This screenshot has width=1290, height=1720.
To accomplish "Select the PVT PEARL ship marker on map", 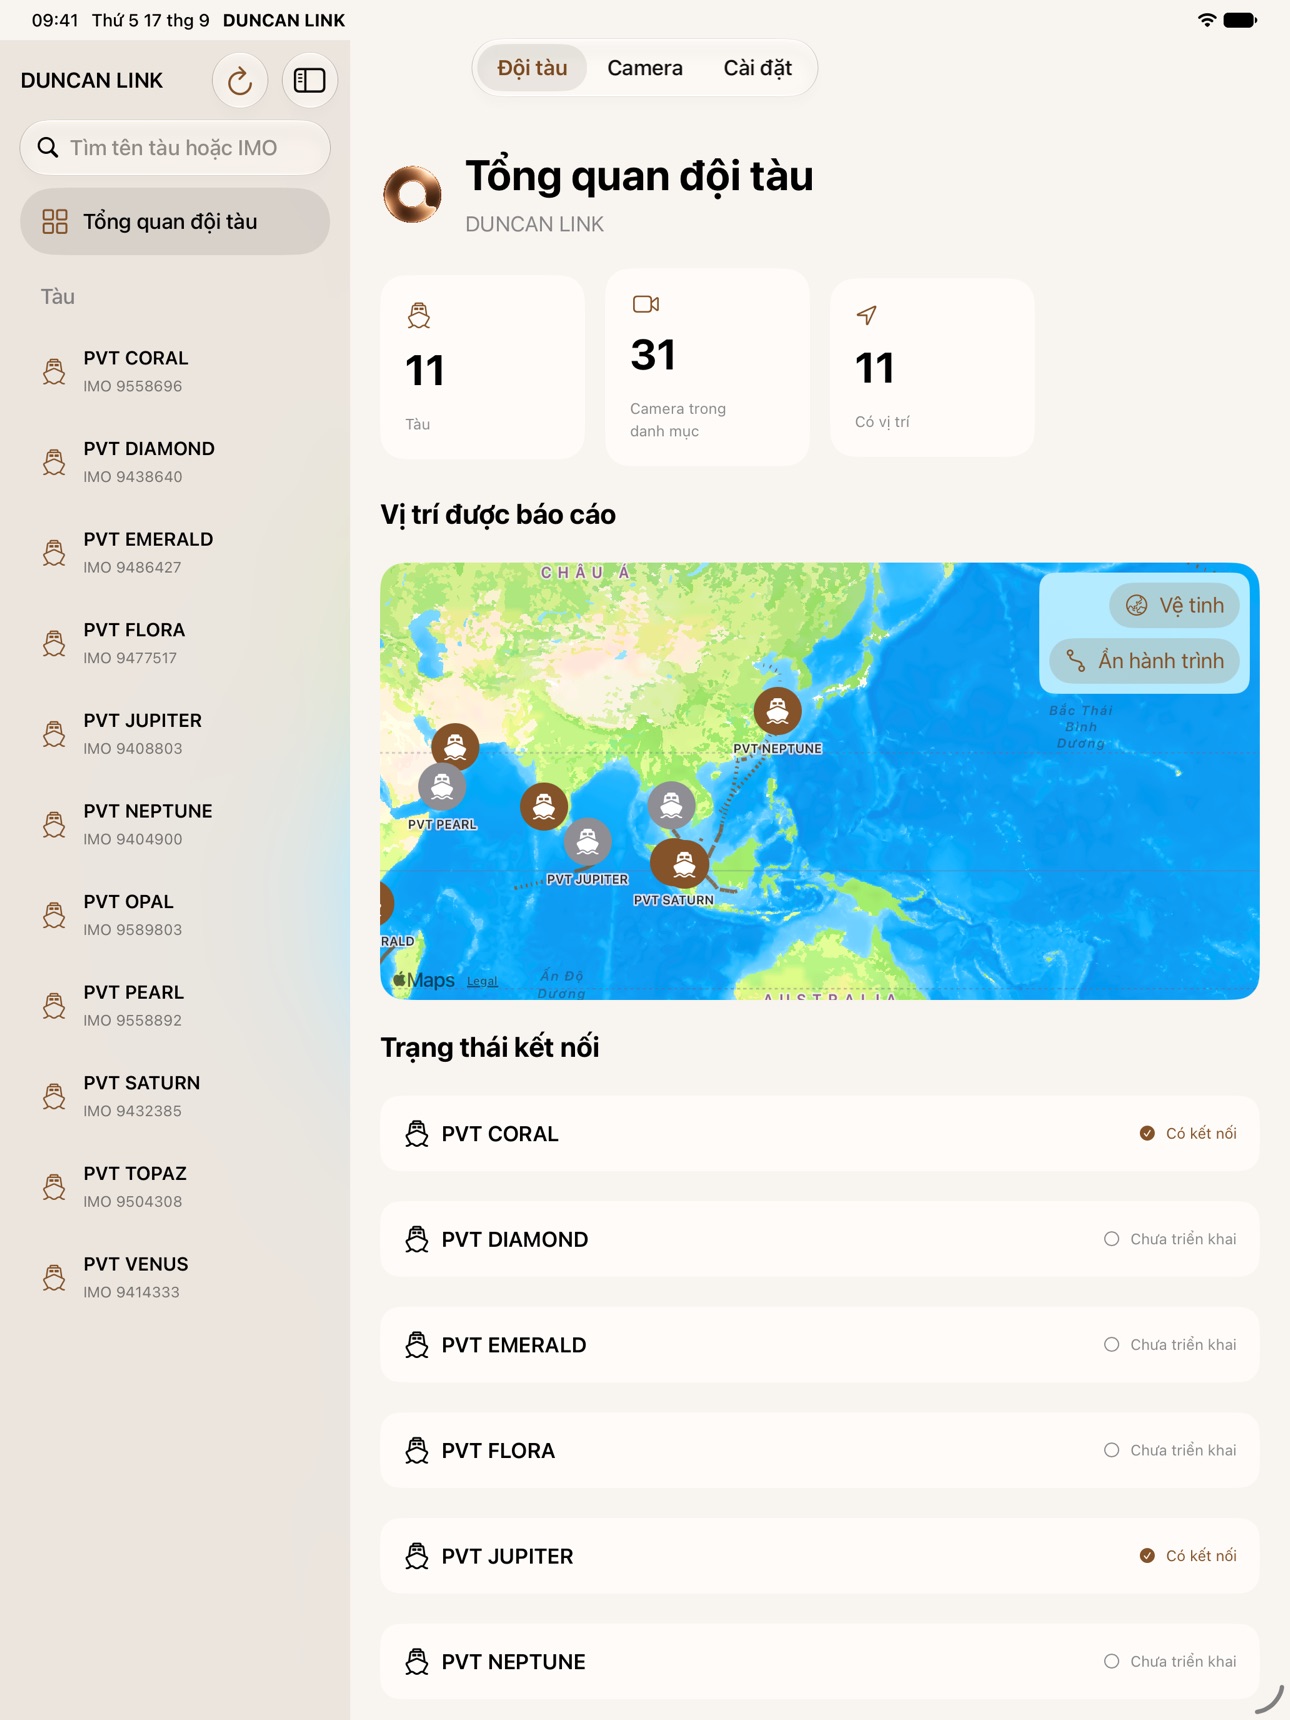I will coord(442,788).
